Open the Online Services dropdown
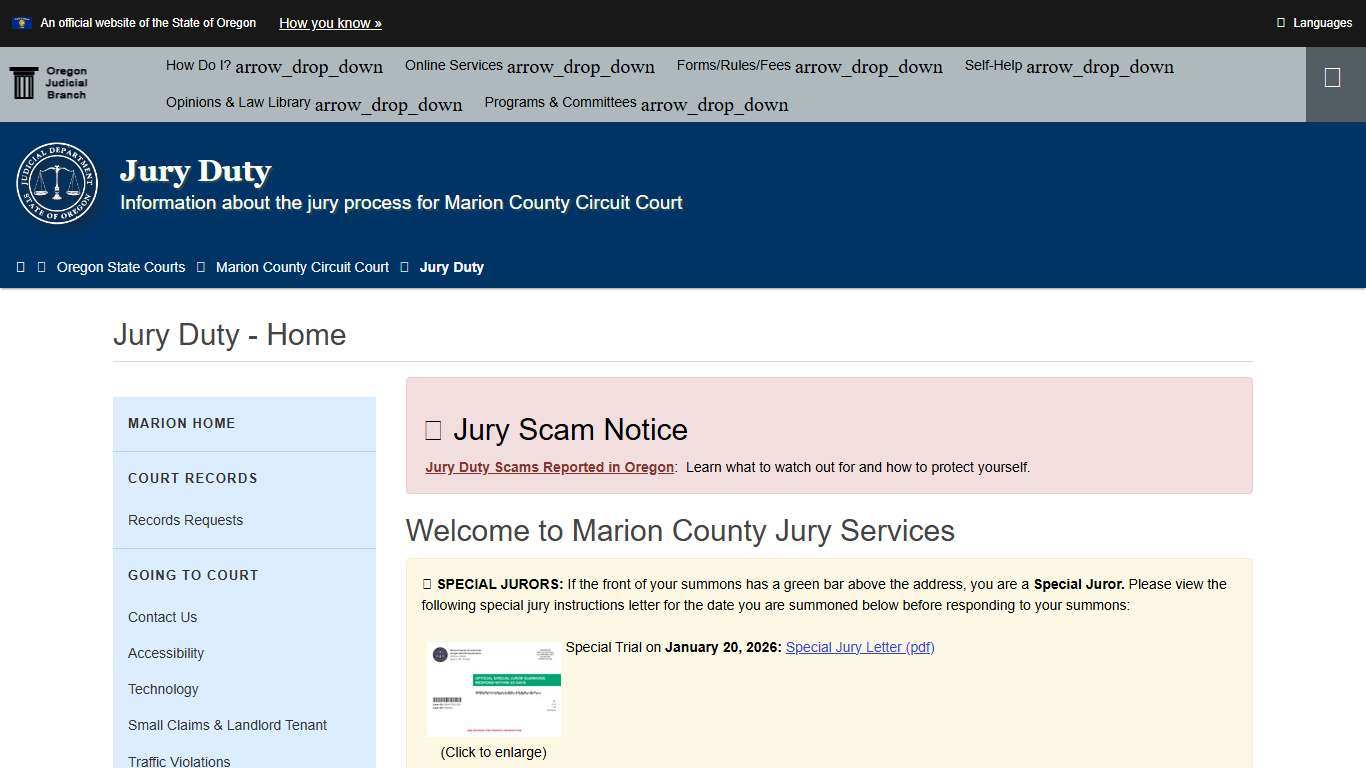This screenshot has height=768, width=1366. click(529, 66)
